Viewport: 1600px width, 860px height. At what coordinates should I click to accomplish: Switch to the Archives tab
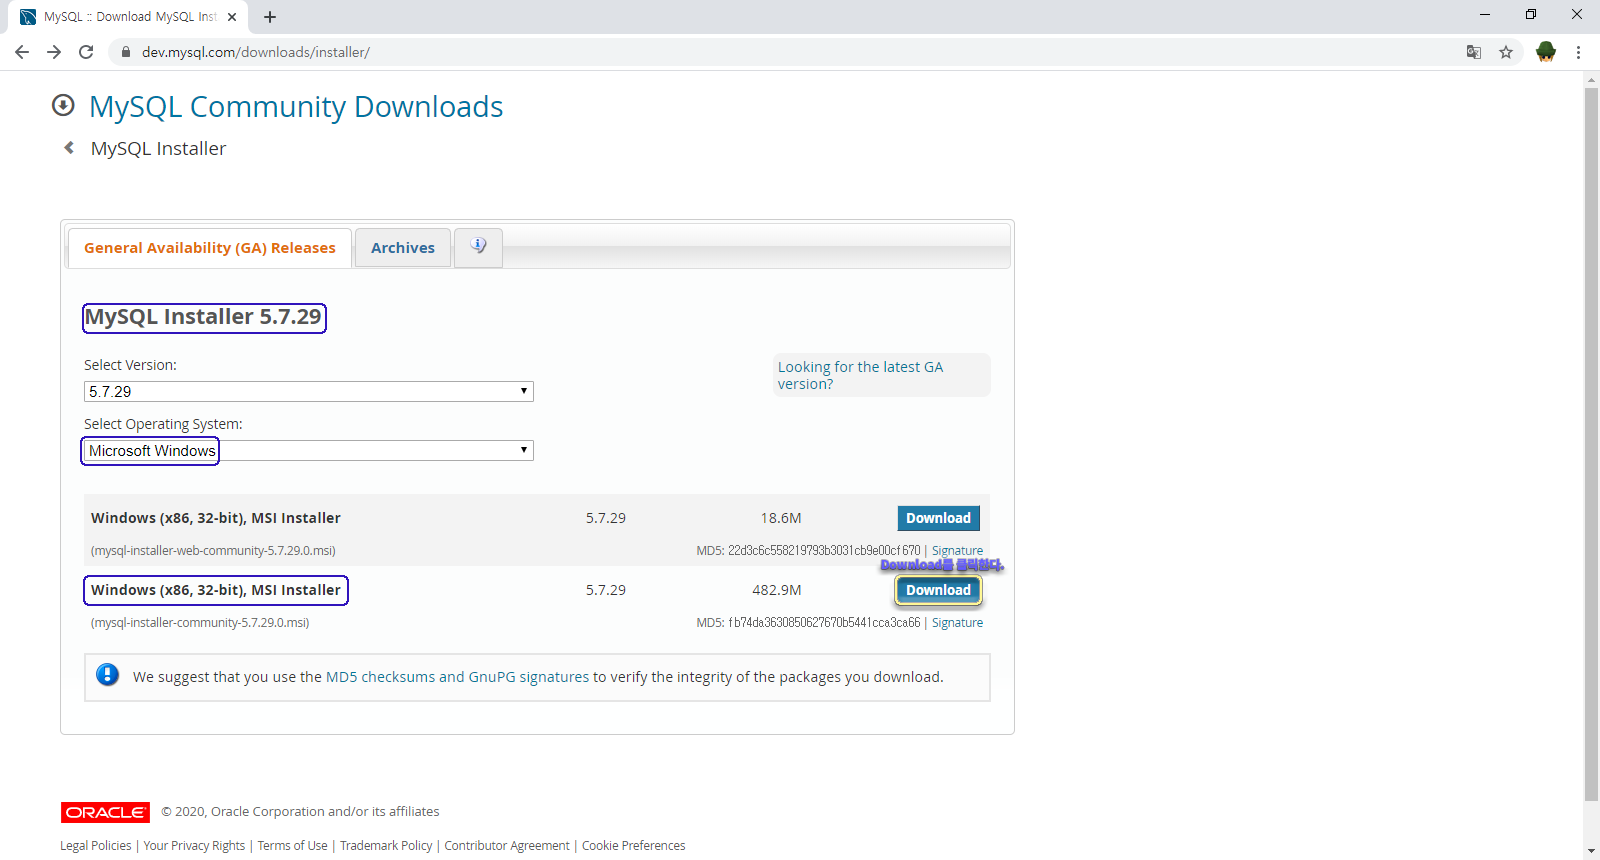(403, 248)
